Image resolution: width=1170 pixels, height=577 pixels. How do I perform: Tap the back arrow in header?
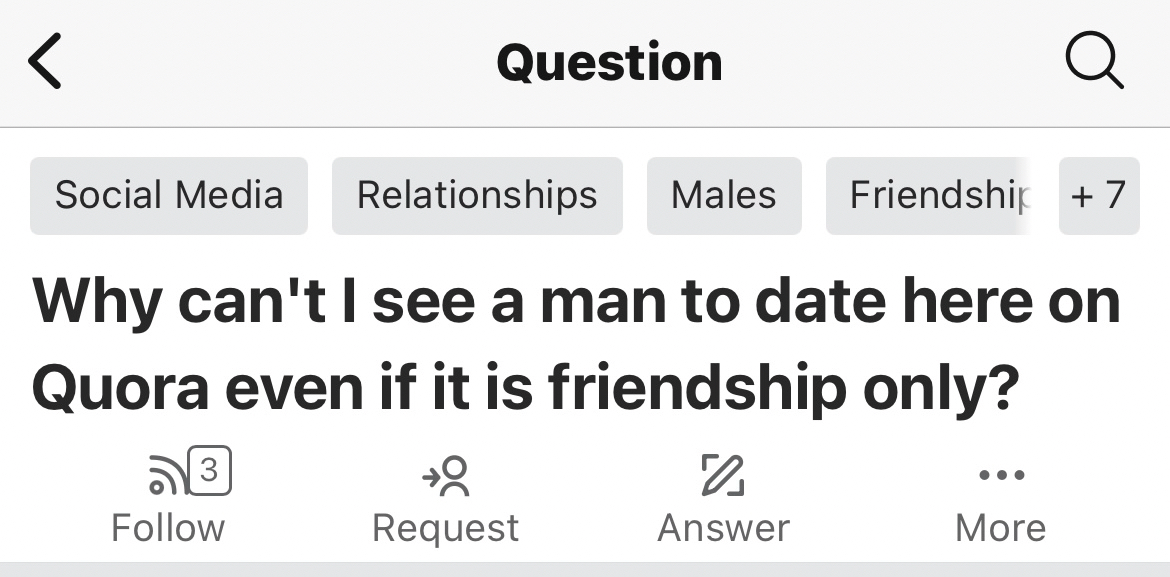(x=46, y=62)
